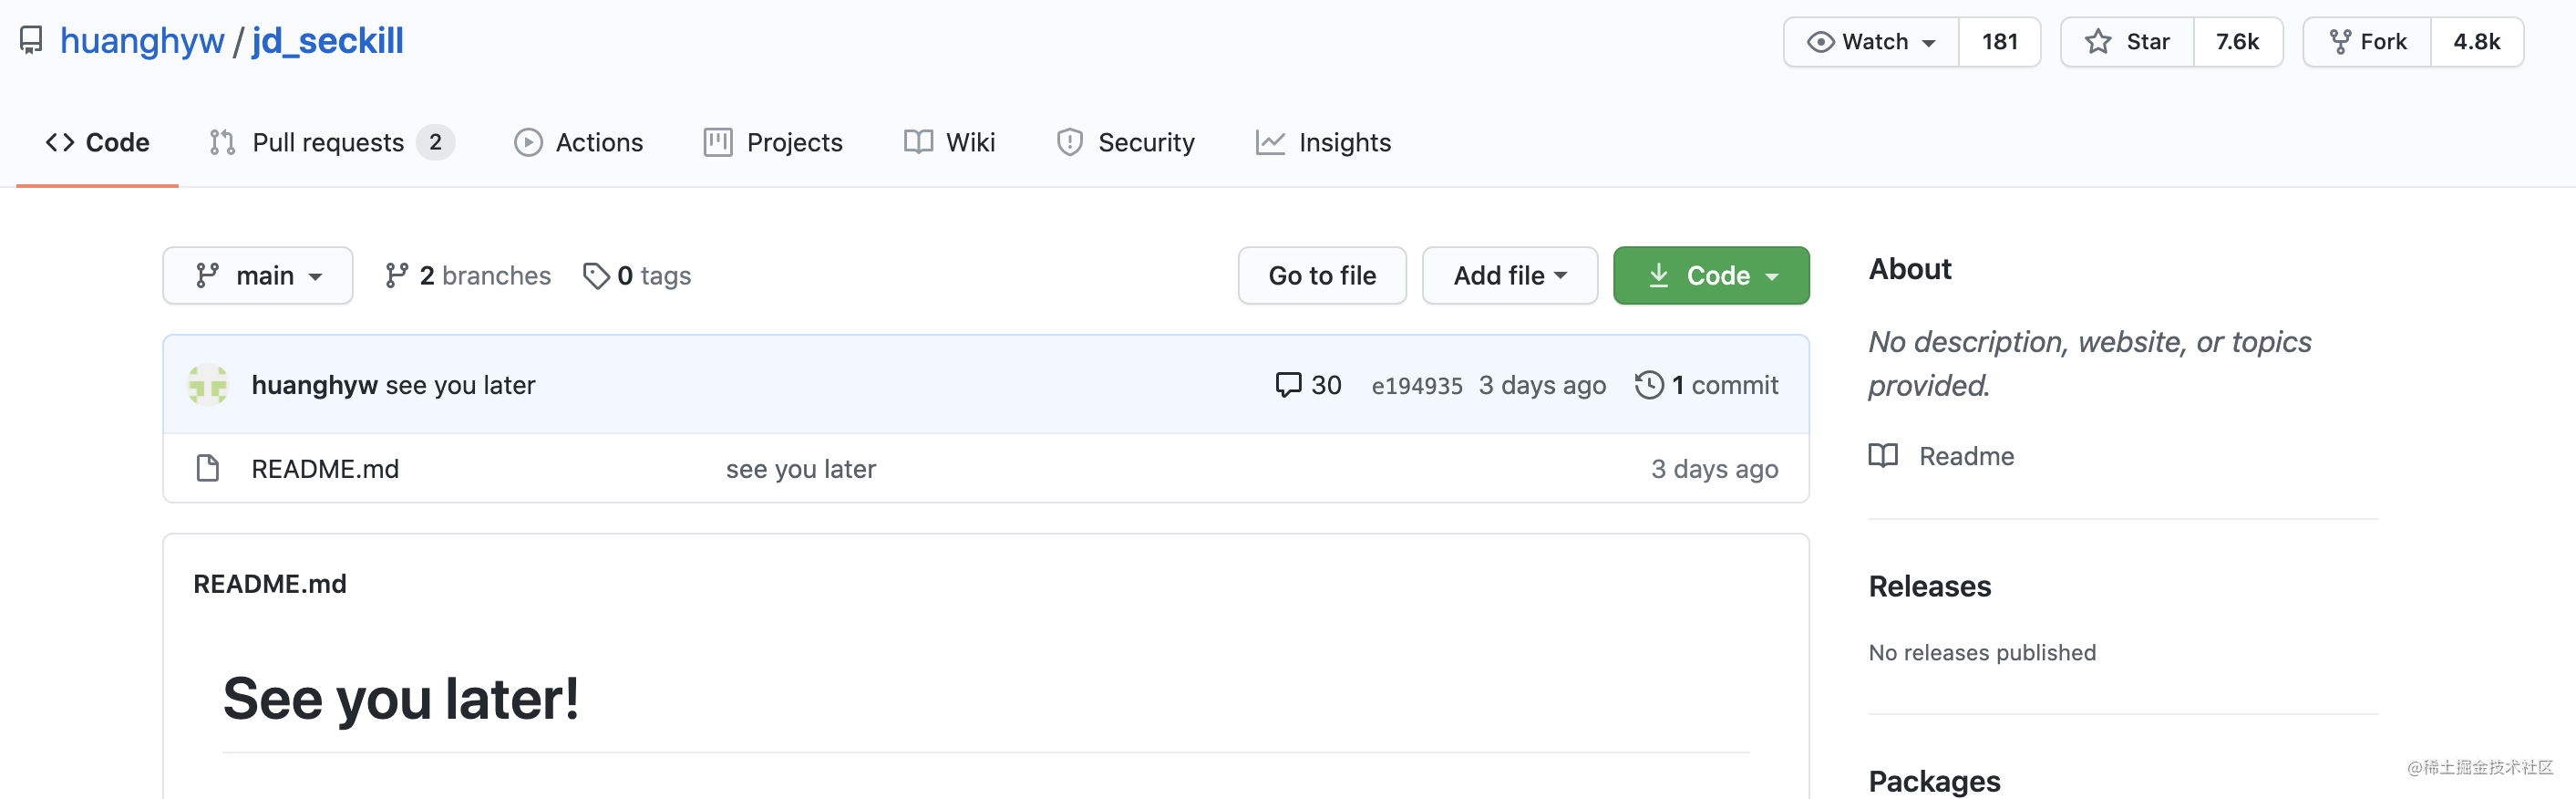This screenshot has height=799, width=2576.
Task: Open the Security tab
Action: pos(1126,143)
